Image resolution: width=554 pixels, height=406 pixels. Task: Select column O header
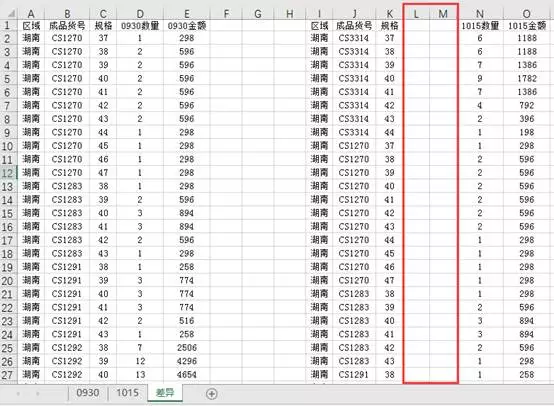coord(526,14)
